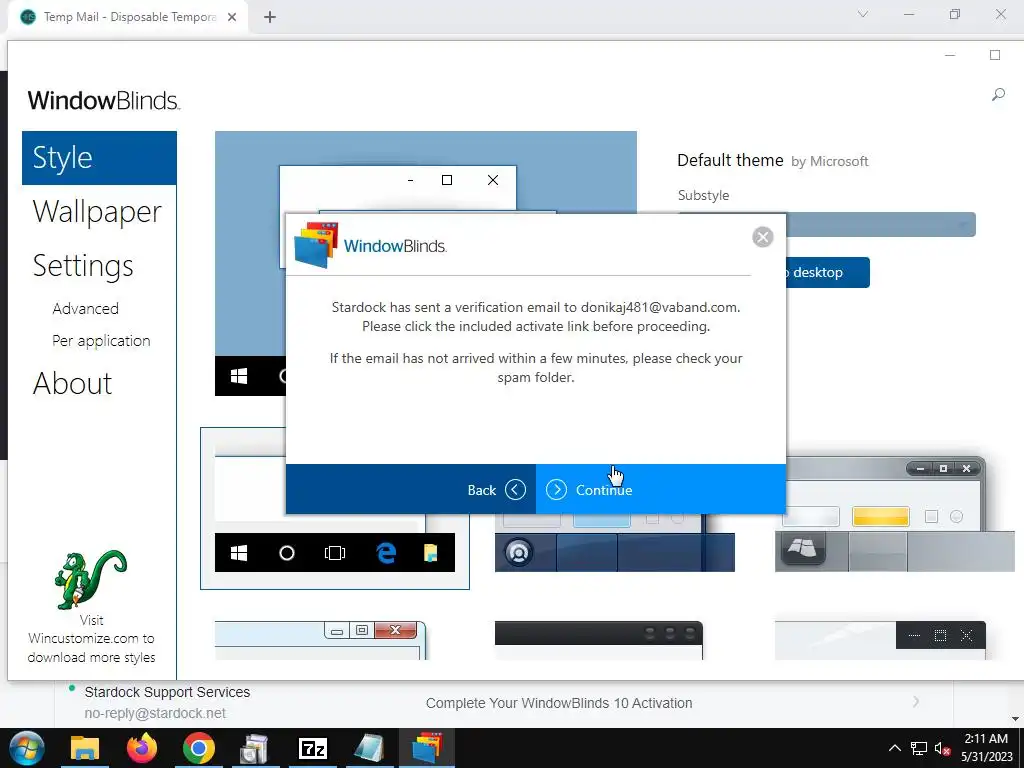Open 7-Zip from the taskbar

tap(312, 748)
